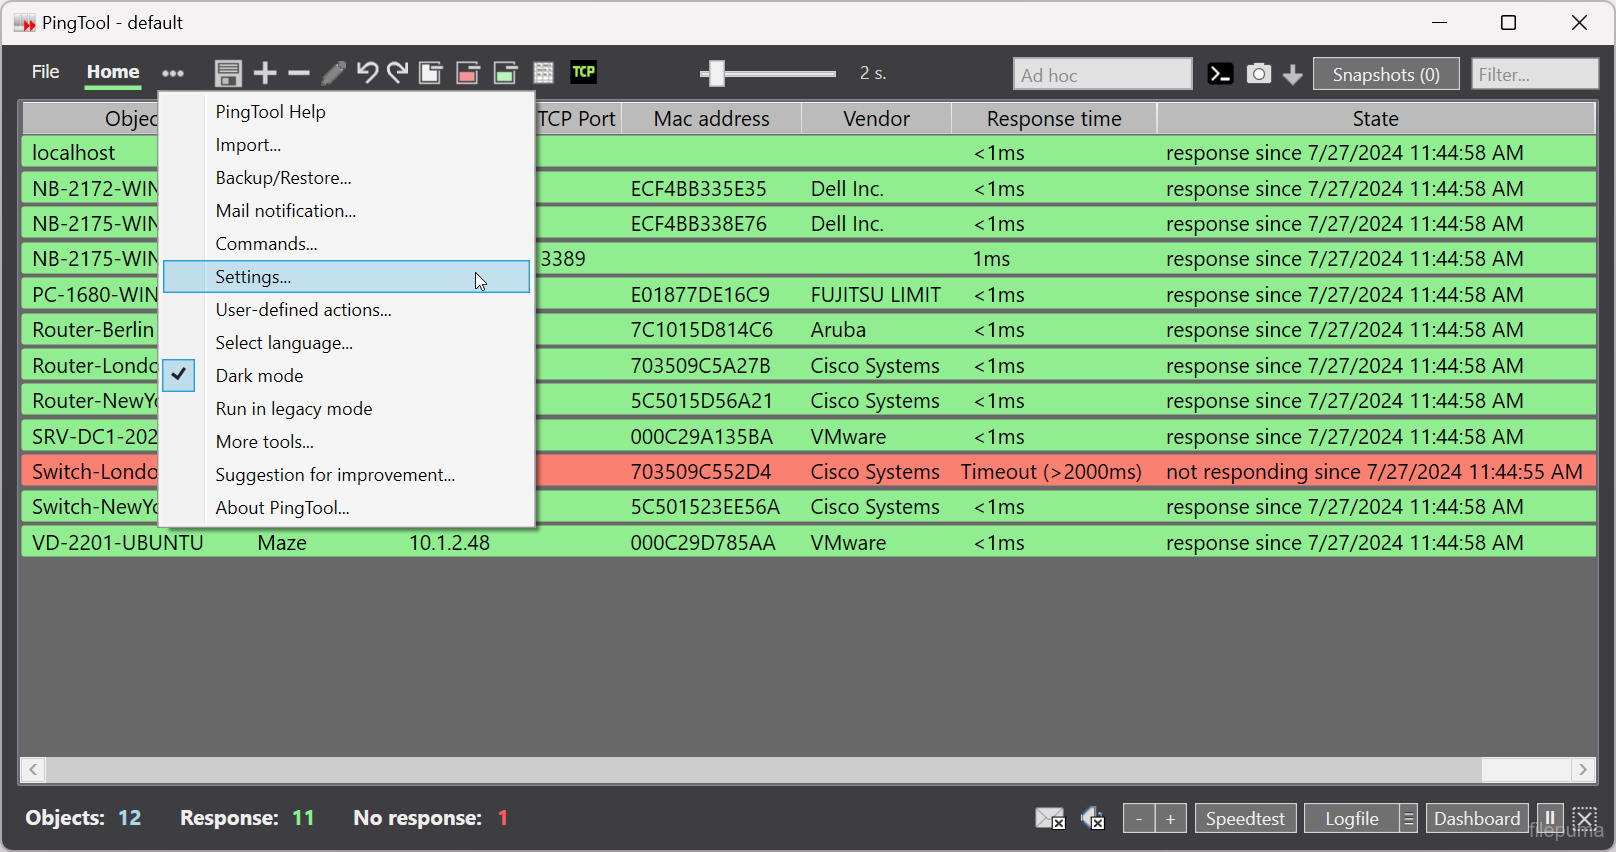Viewport: 1616px width, 852px height.
Task: Click the save (floppy disk) toolbar icon
Action: click(x=228, y=73)
